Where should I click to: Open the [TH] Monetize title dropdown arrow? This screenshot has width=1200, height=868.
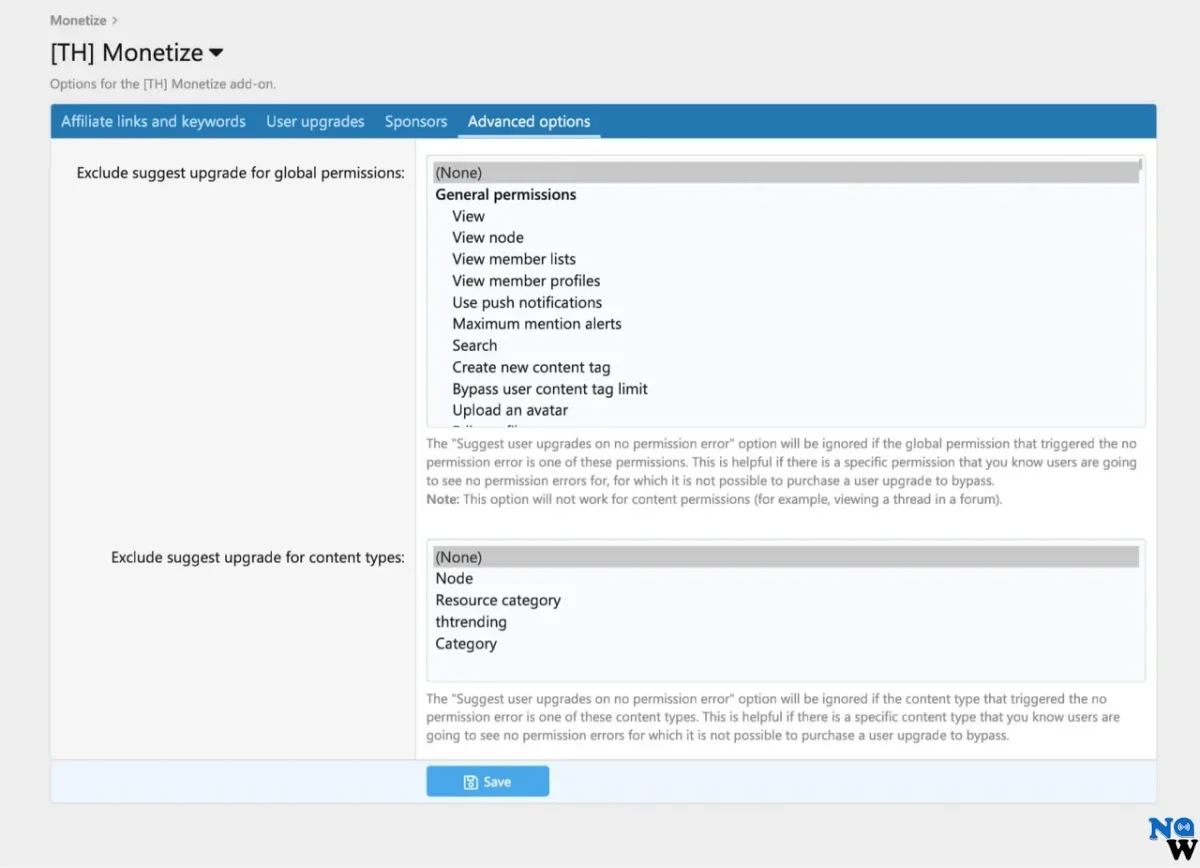pos(216,53)
